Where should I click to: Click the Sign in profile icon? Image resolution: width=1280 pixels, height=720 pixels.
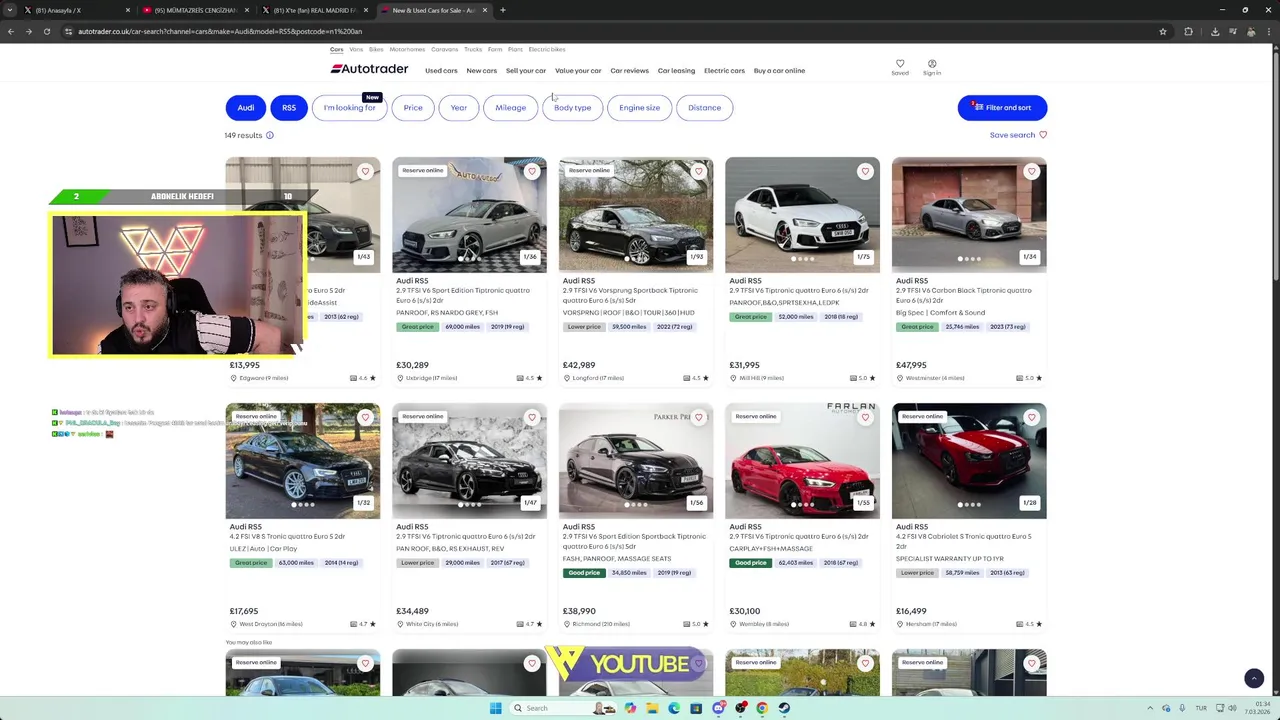(932, 64)
